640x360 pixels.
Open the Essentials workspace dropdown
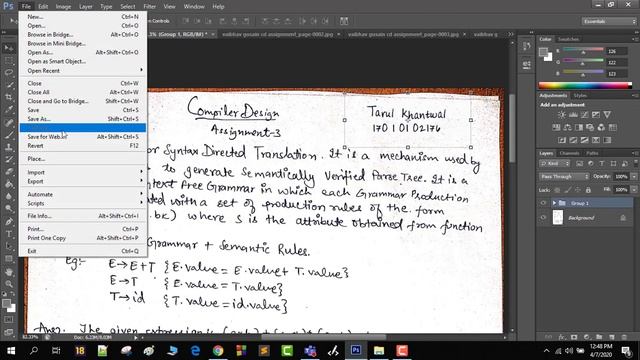coord(609,21)
